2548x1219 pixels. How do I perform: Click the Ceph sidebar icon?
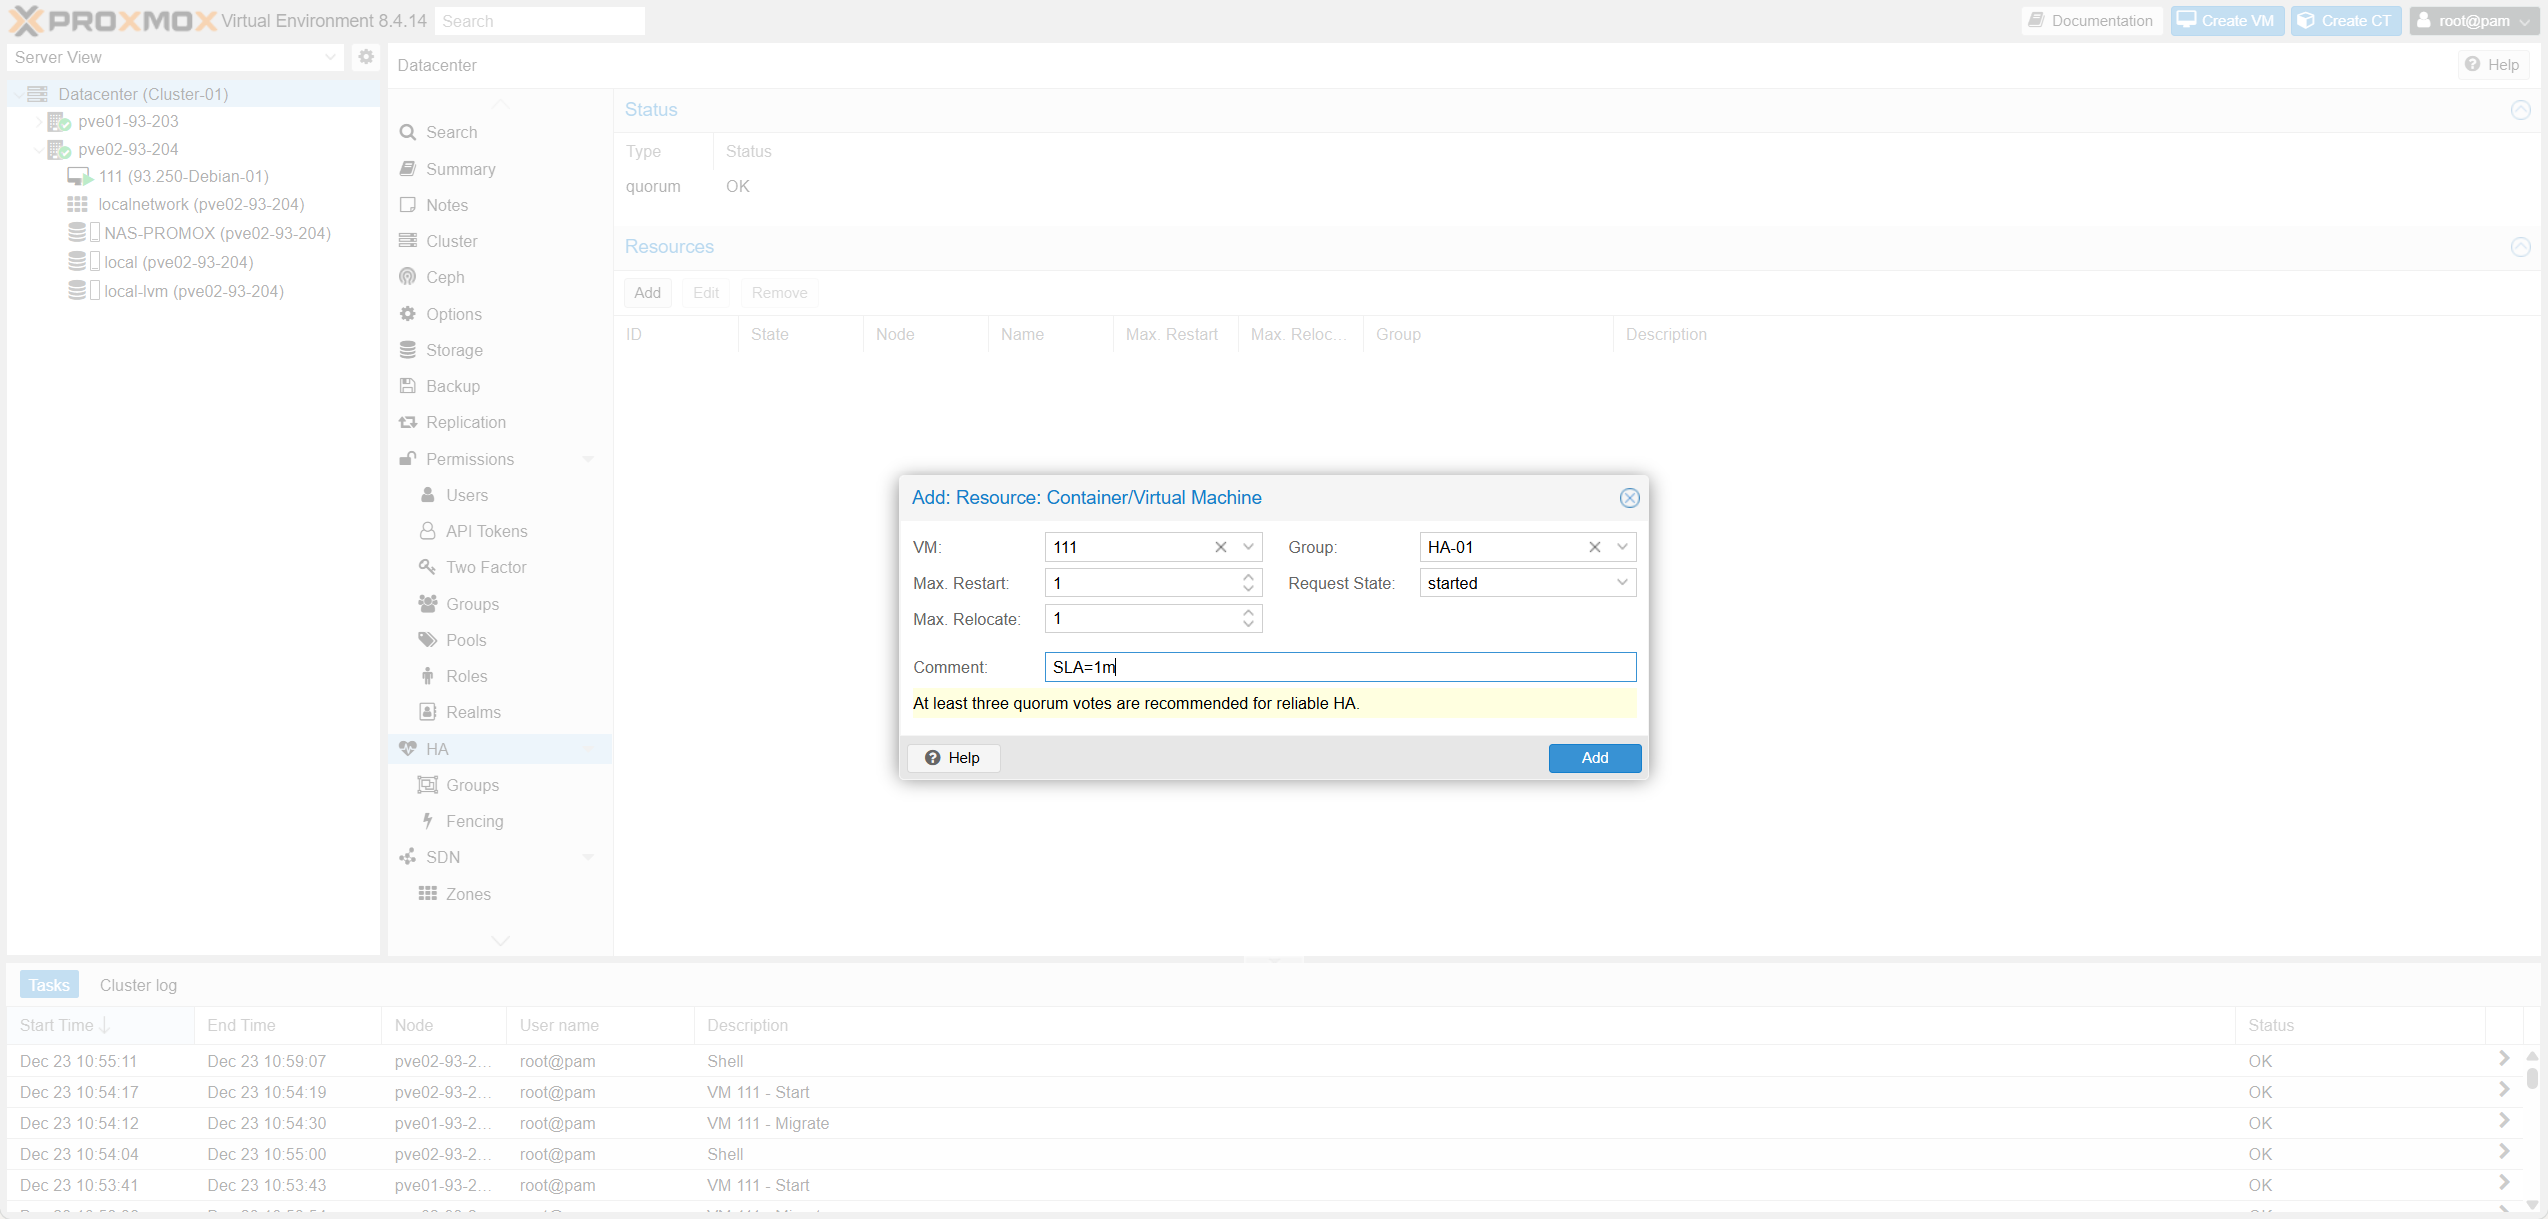(x=408, y=277)
